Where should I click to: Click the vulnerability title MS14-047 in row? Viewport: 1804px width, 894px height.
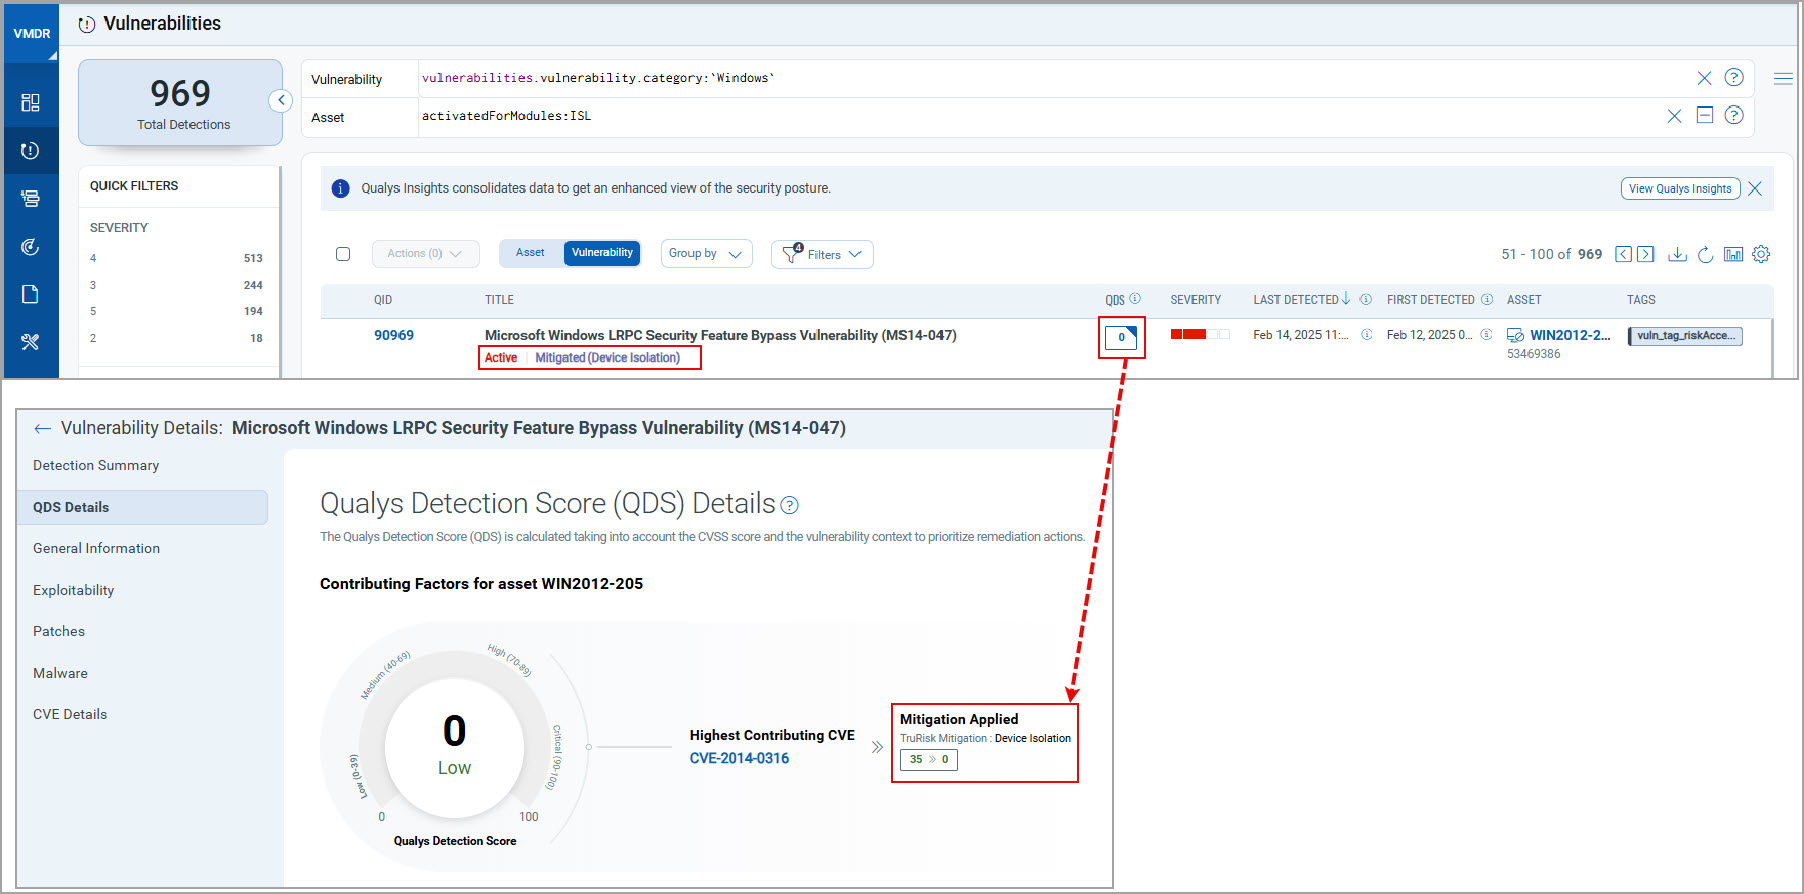click(720, 335)
